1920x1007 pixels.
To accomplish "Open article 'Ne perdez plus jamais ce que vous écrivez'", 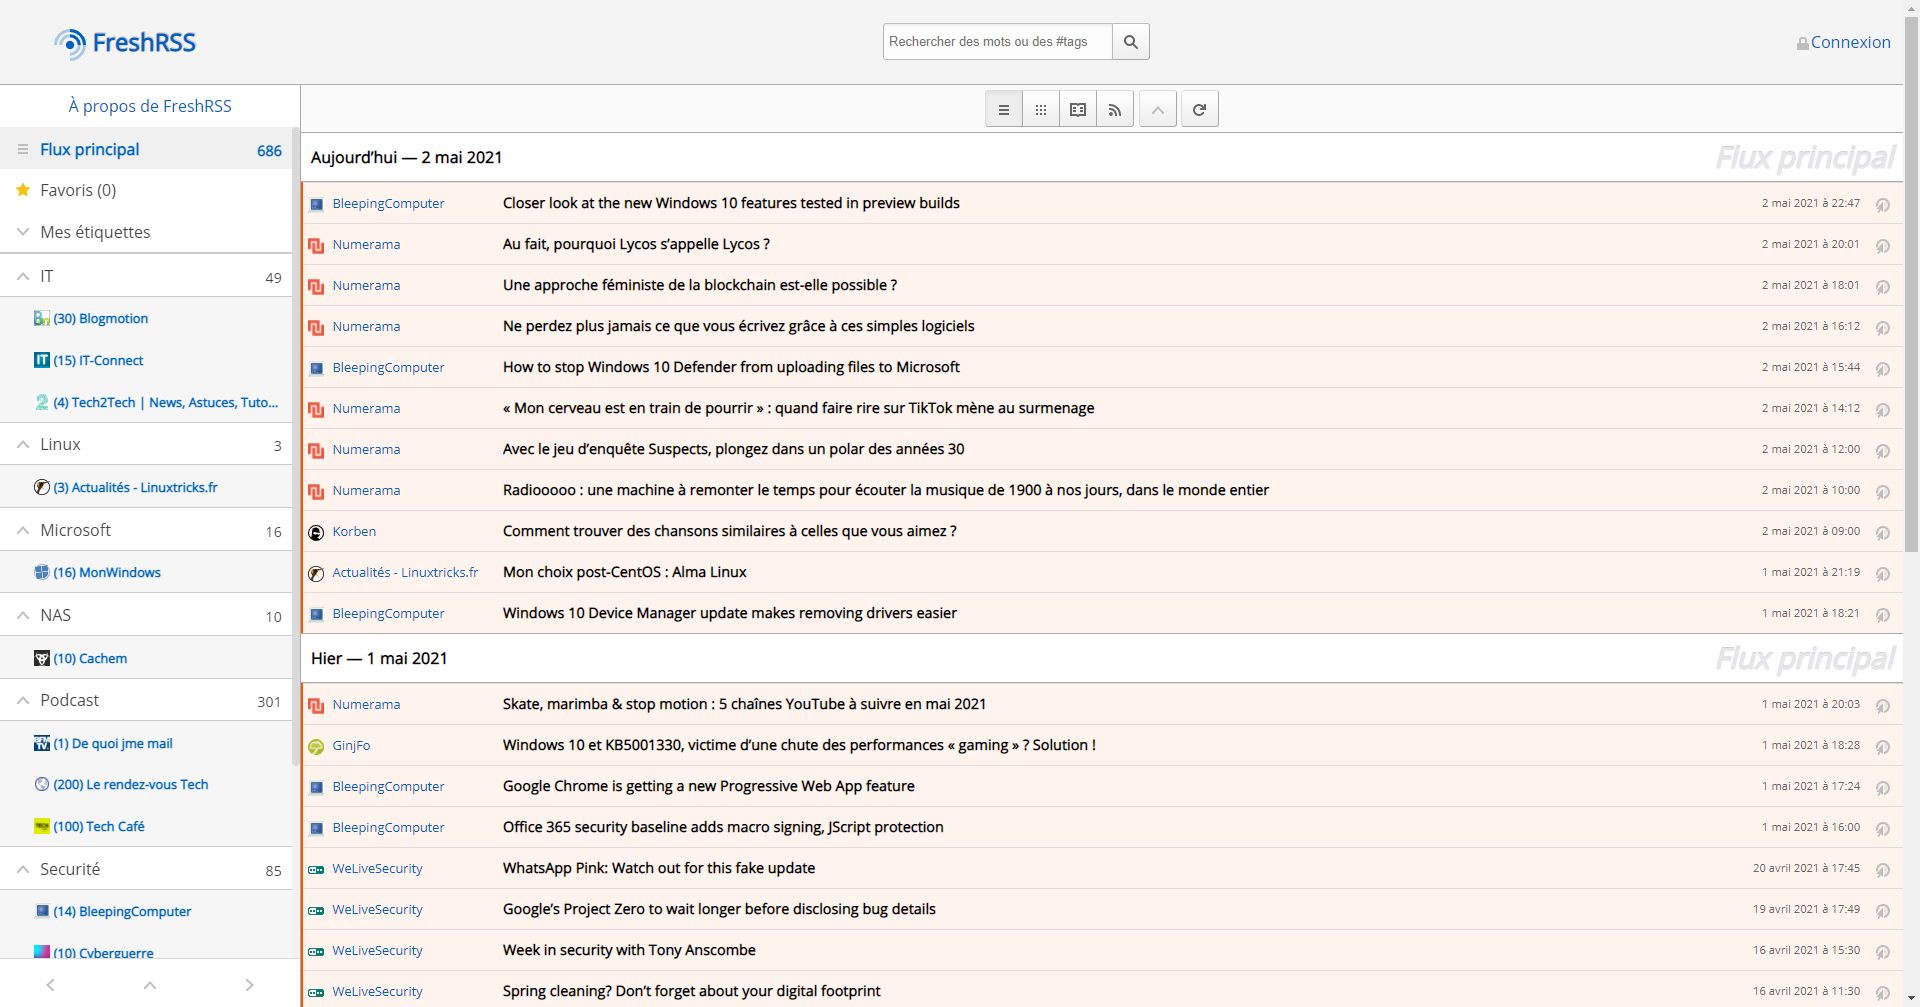I will tap(738, 326).
